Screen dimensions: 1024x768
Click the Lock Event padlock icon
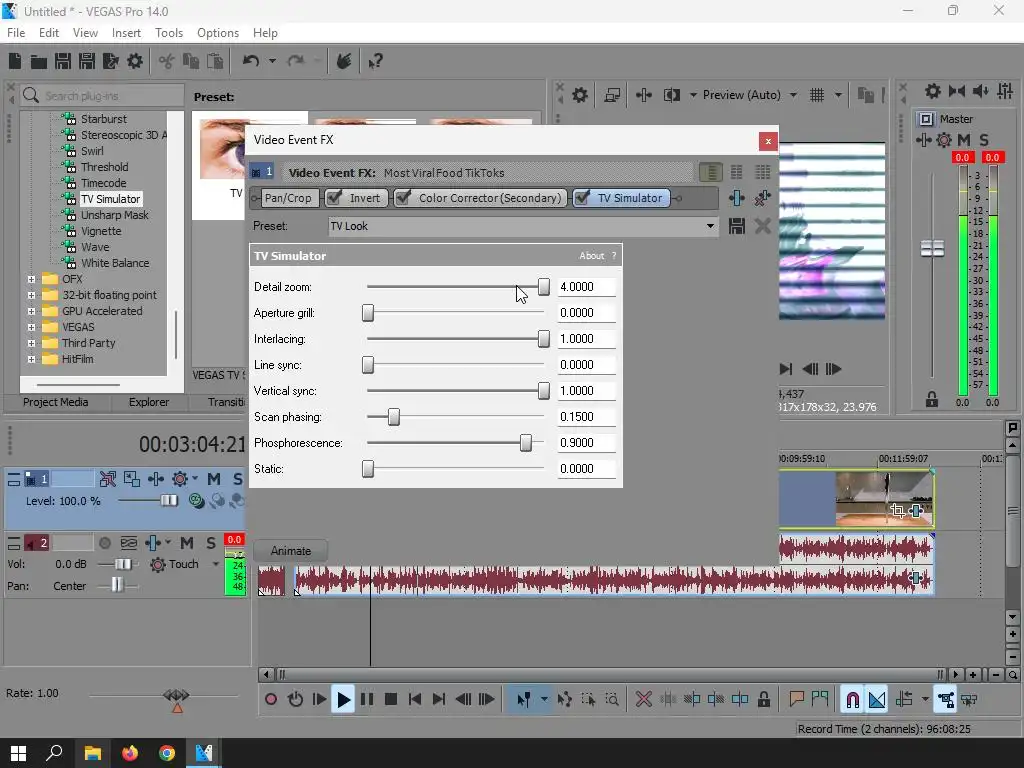[x=763, y=699]
